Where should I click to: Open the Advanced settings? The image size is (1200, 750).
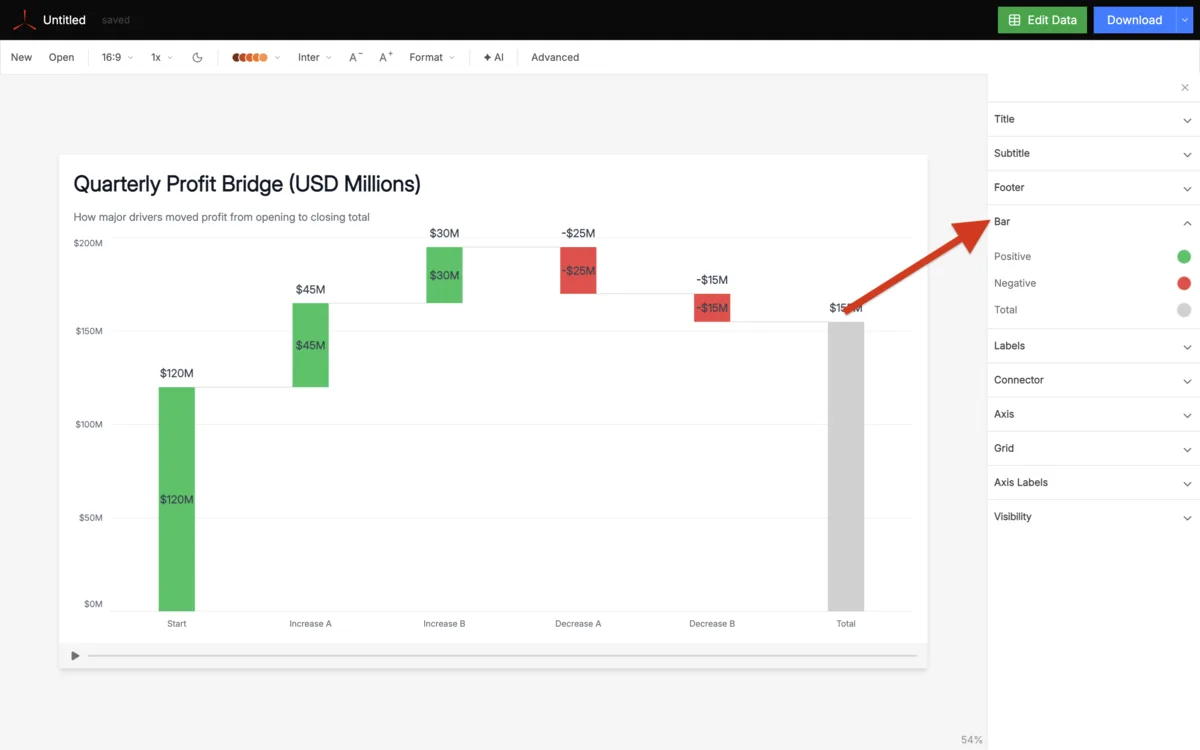point(555,57)
